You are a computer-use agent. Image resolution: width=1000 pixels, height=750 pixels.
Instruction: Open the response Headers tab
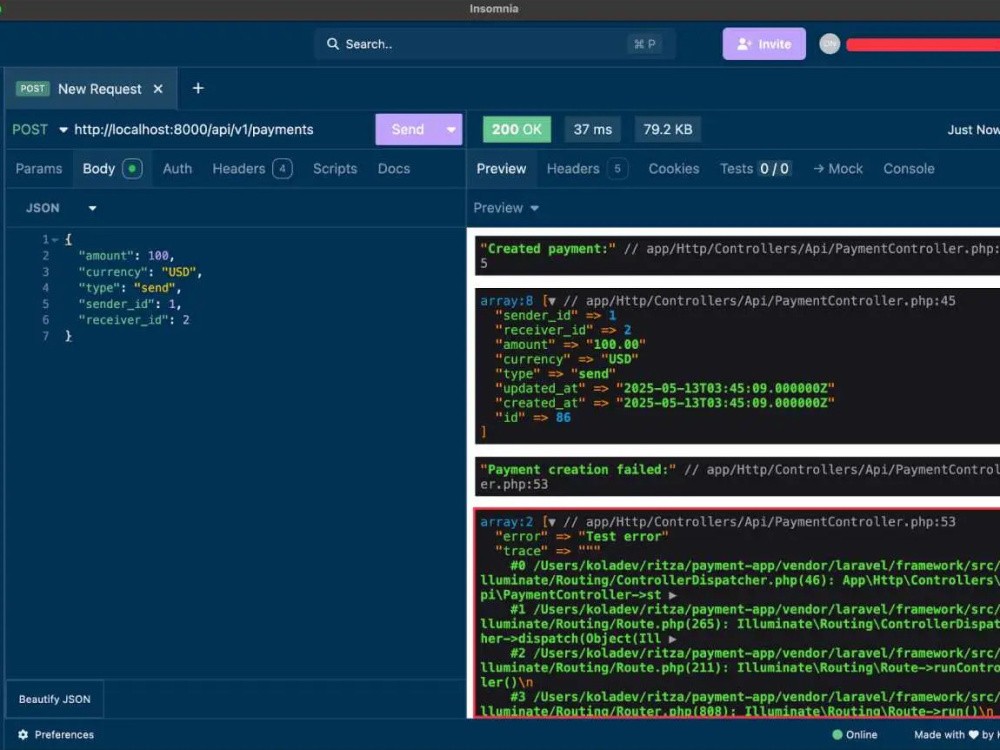(x=587, y=169)
